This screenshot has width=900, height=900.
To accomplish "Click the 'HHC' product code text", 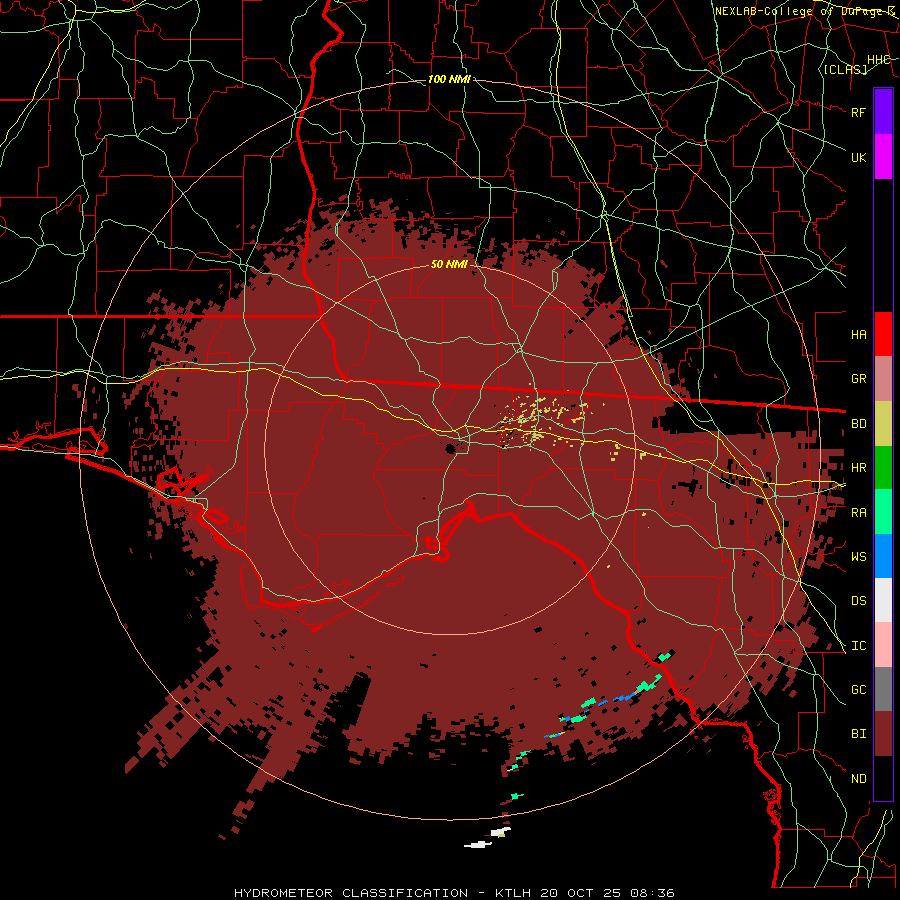I will tap(878, 60).
